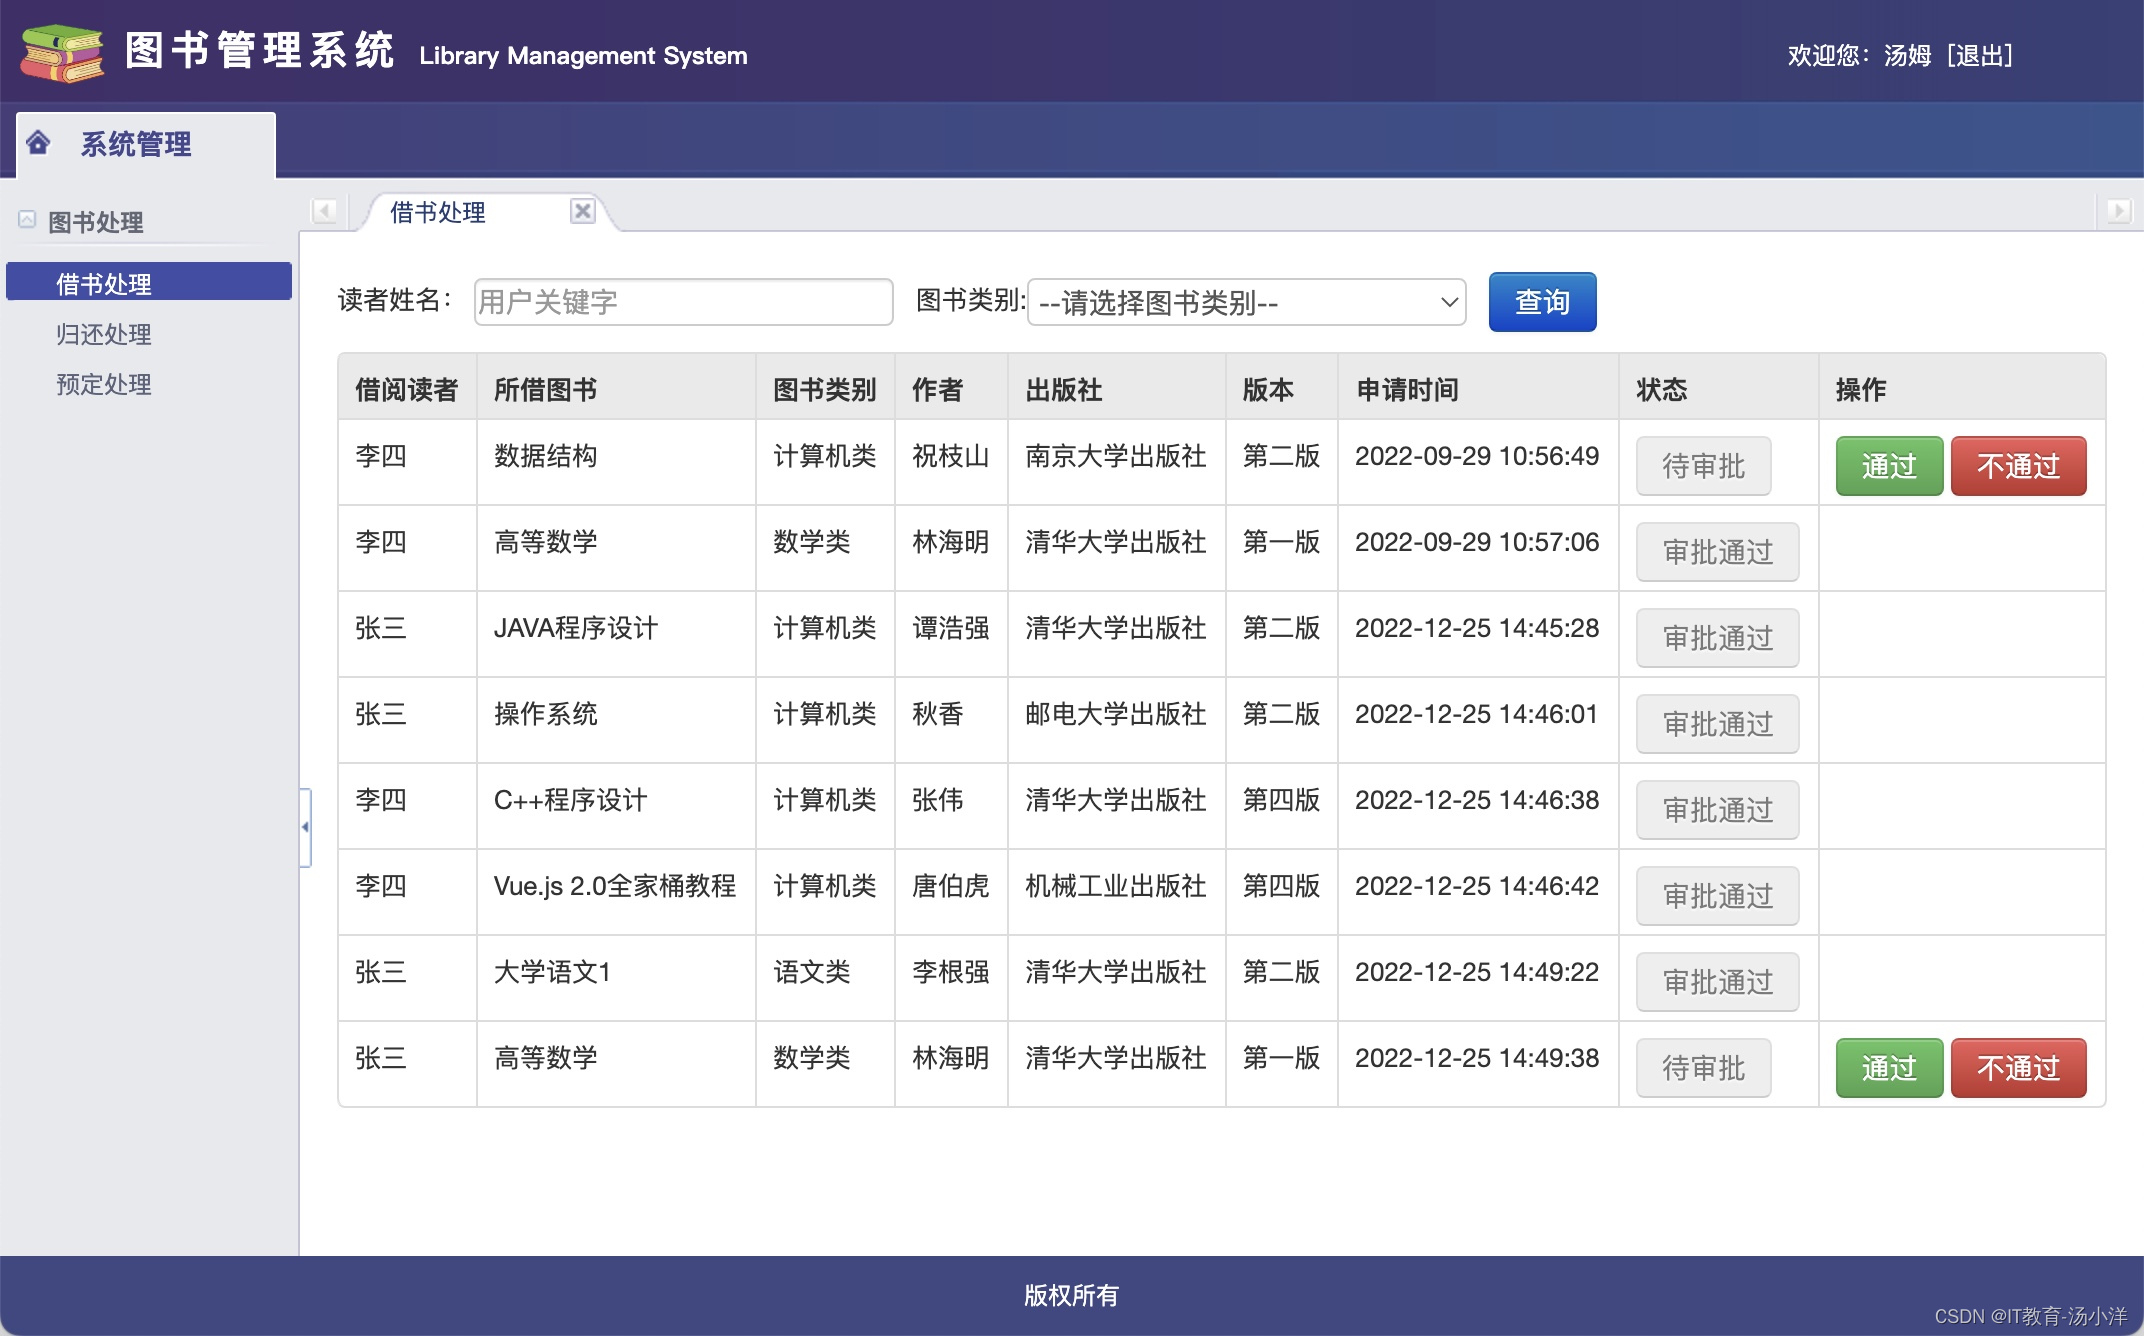Open 归还处理 in the sidebar
This screenshot has height=1336, width=2144.
click(104, 334)
